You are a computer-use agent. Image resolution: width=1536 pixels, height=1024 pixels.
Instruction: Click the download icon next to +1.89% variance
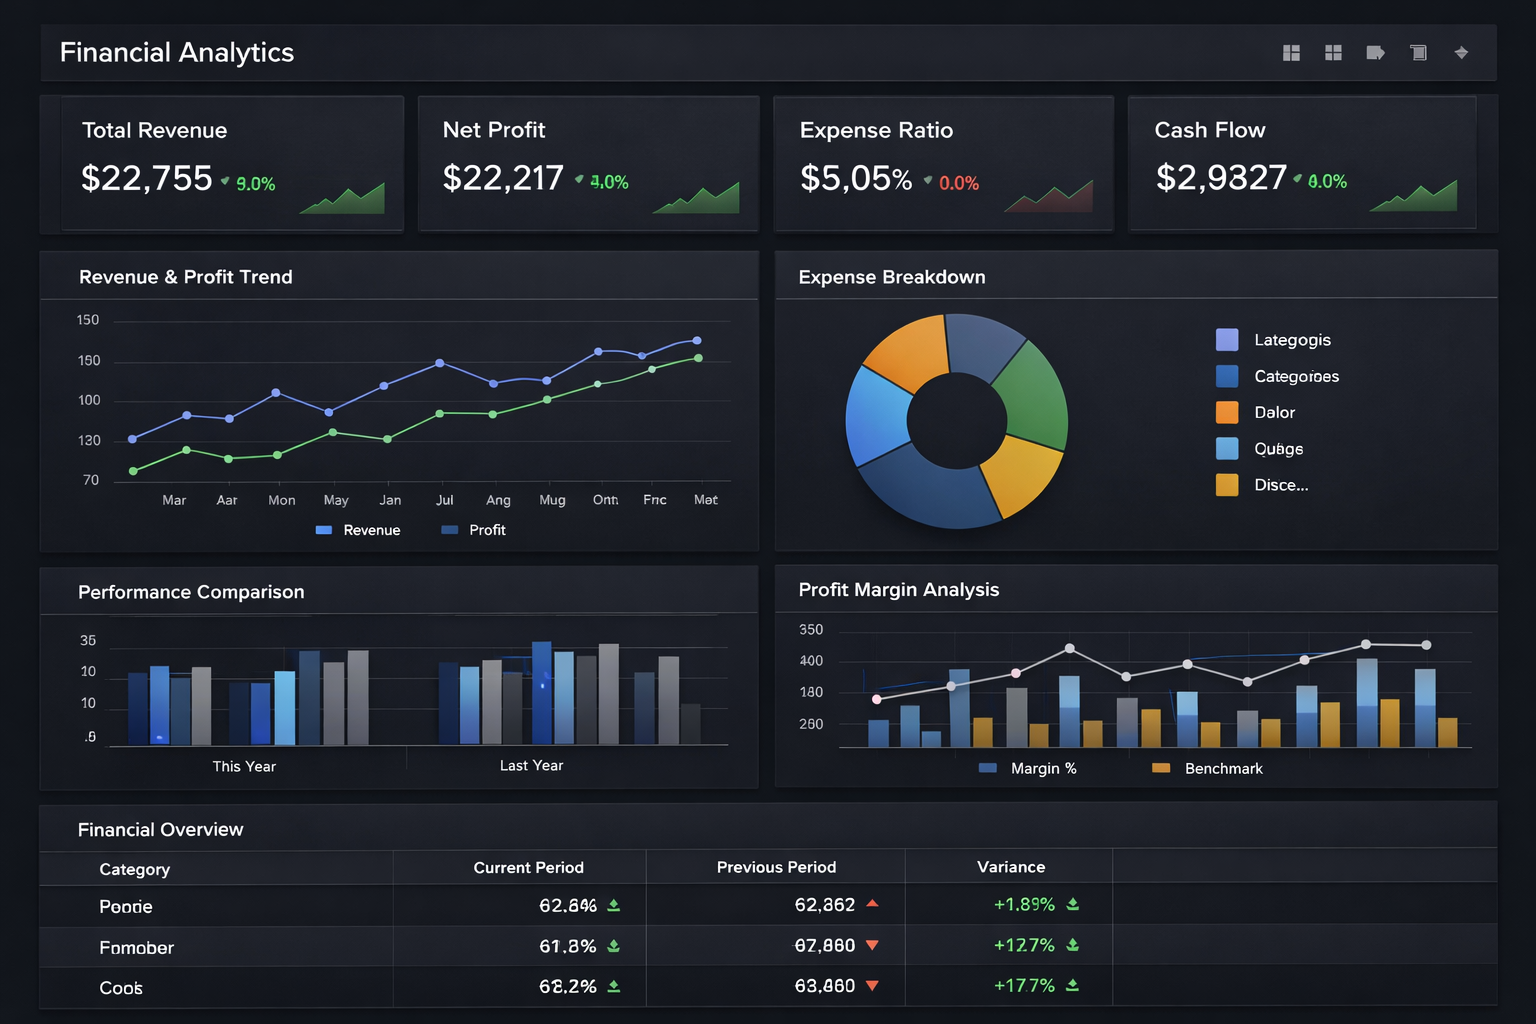coord(1073,904)
